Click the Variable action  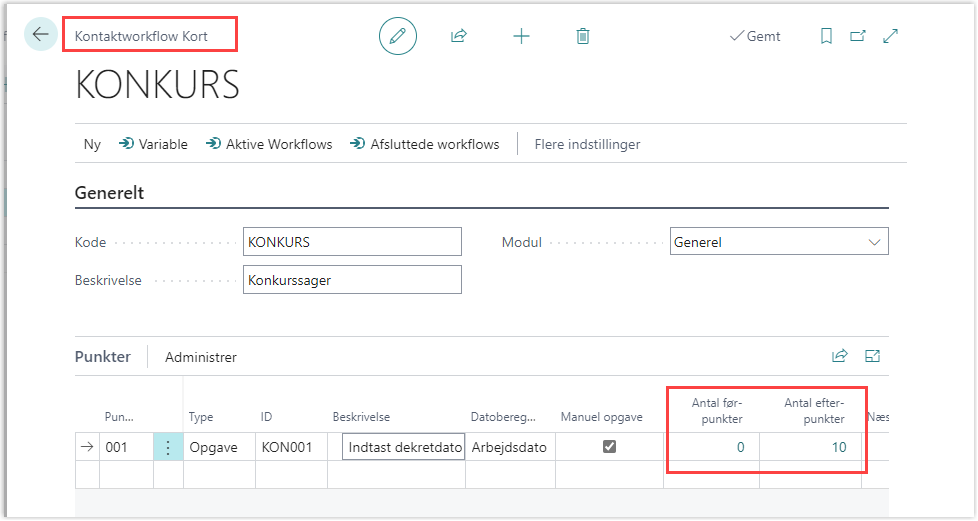[x=153, y=144]
